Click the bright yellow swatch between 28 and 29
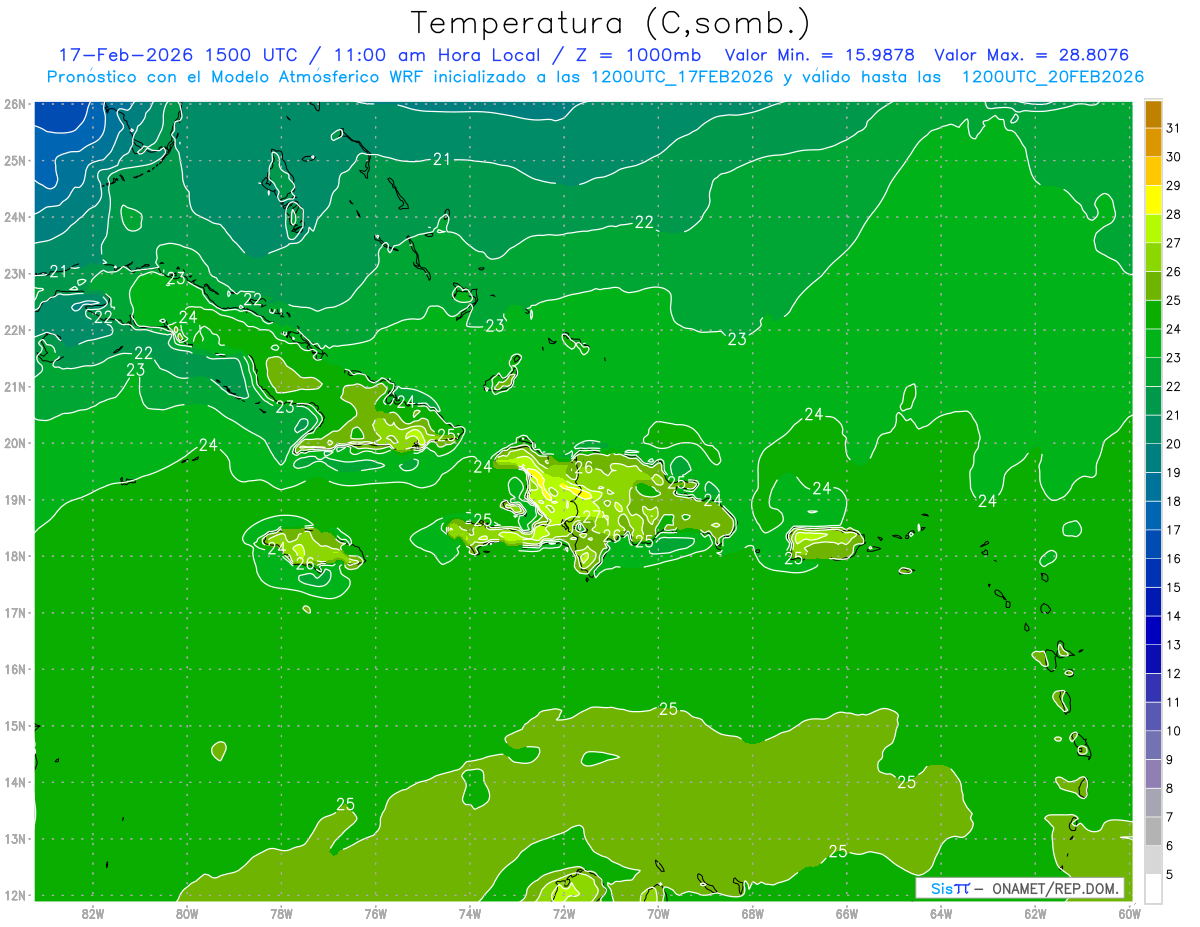 click(1153, 200)
